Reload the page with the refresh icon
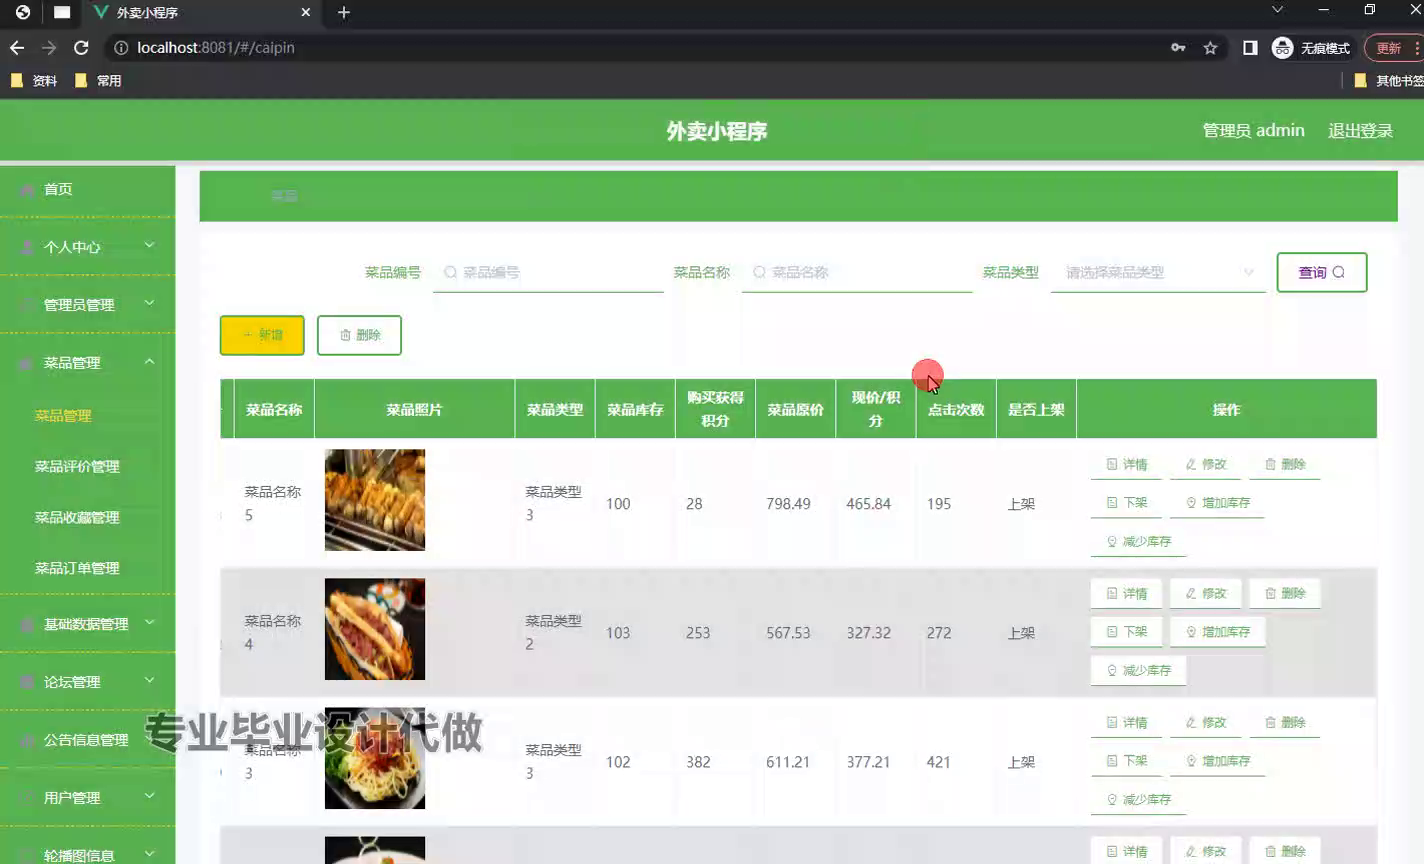The height and width of the screenshot is (864, 1424). 82,48
